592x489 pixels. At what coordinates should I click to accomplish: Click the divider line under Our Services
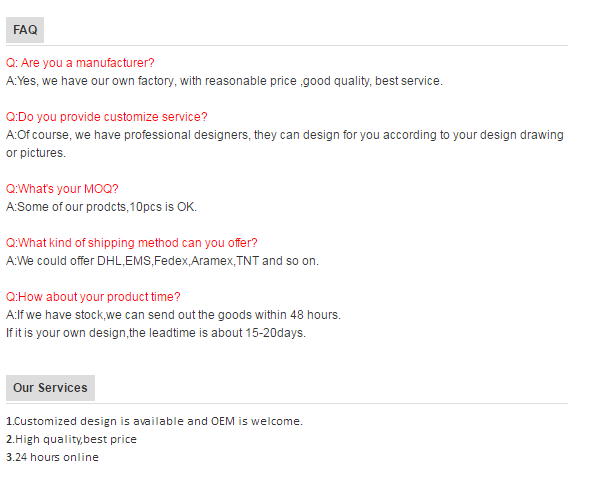pos(287,403)
